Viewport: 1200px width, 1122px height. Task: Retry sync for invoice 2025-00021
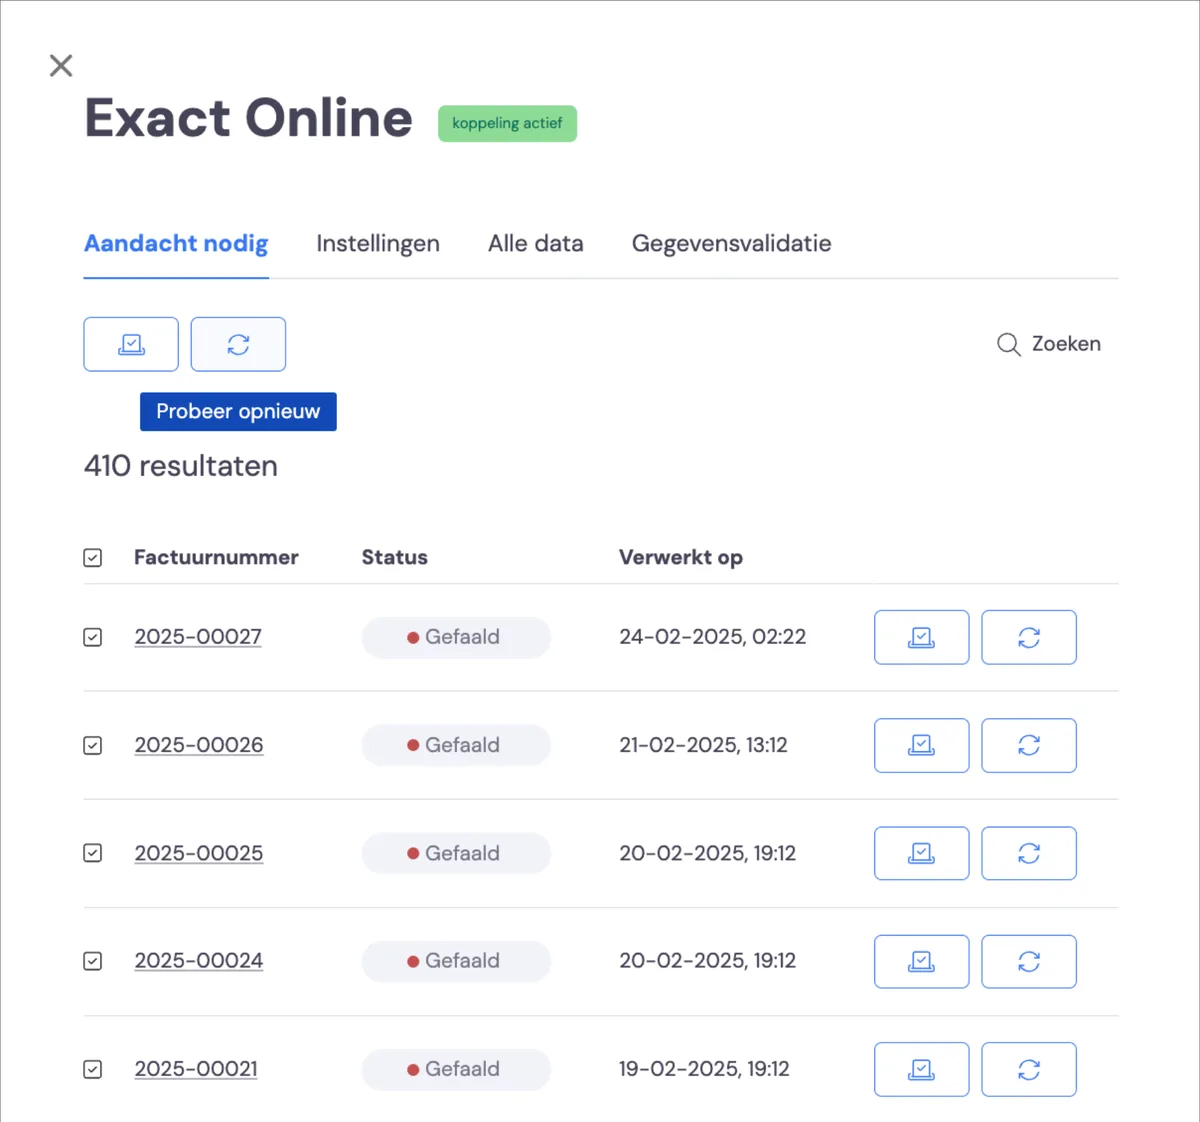pos(1029,1069)
